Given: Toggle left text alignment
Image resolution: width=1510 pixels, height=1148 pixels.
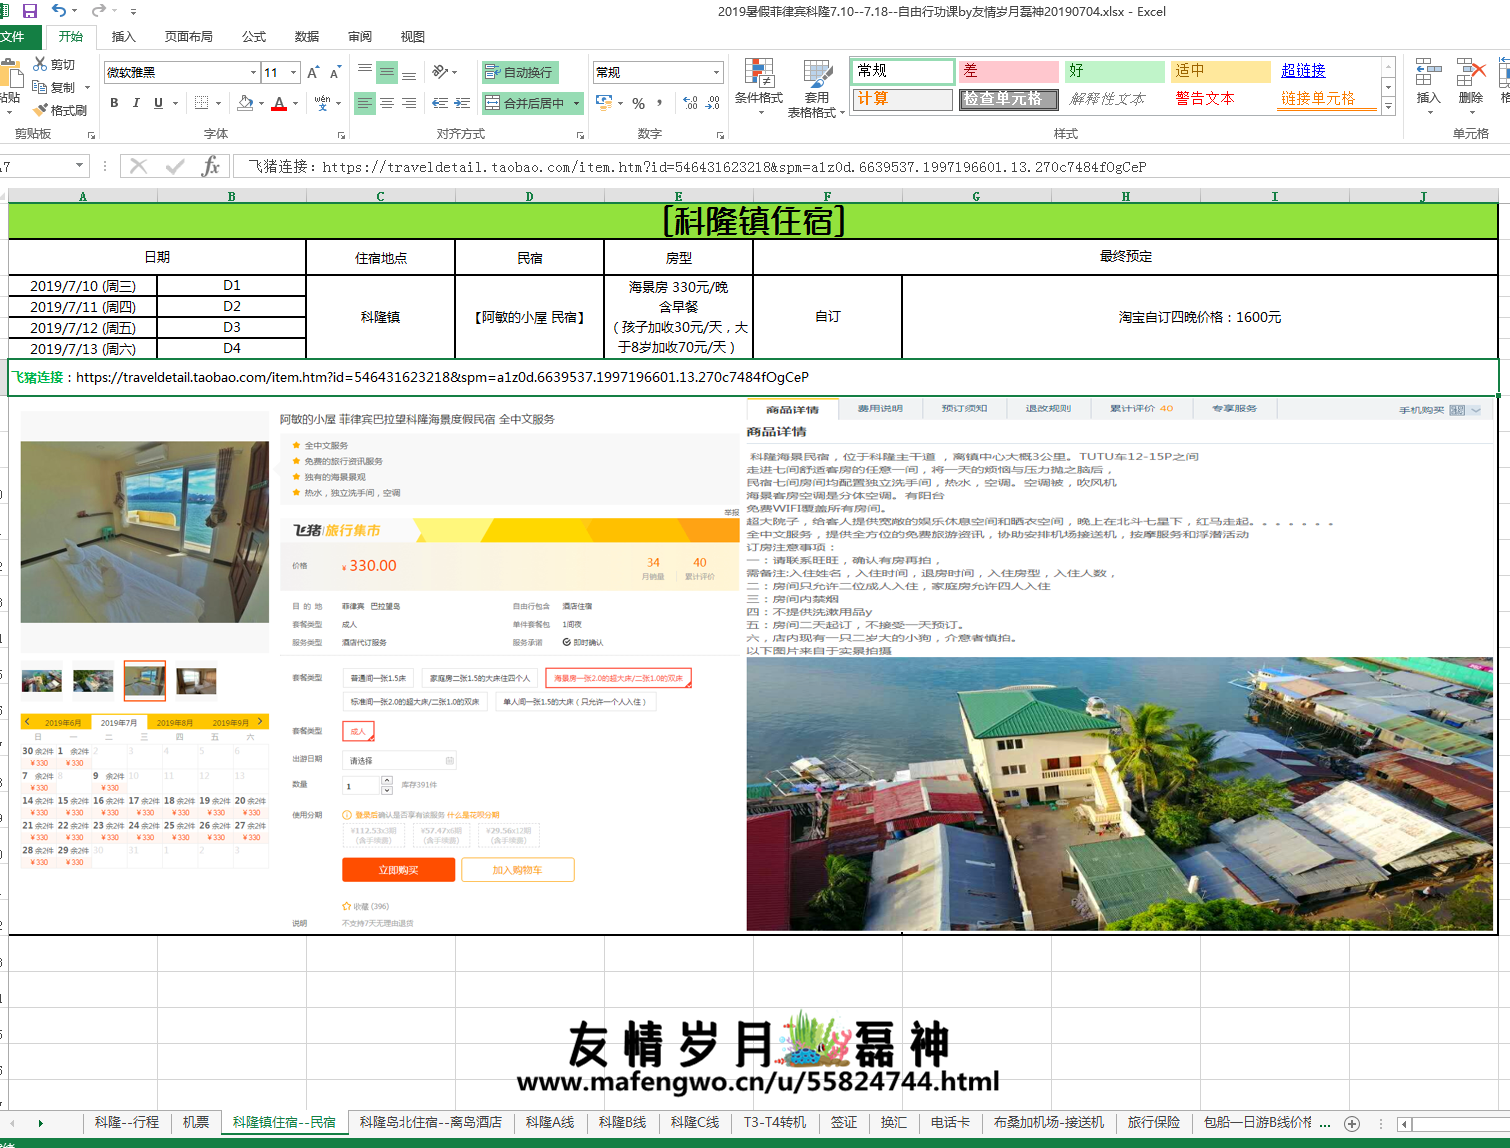Looking at the screenshot, I should point(365,103).
